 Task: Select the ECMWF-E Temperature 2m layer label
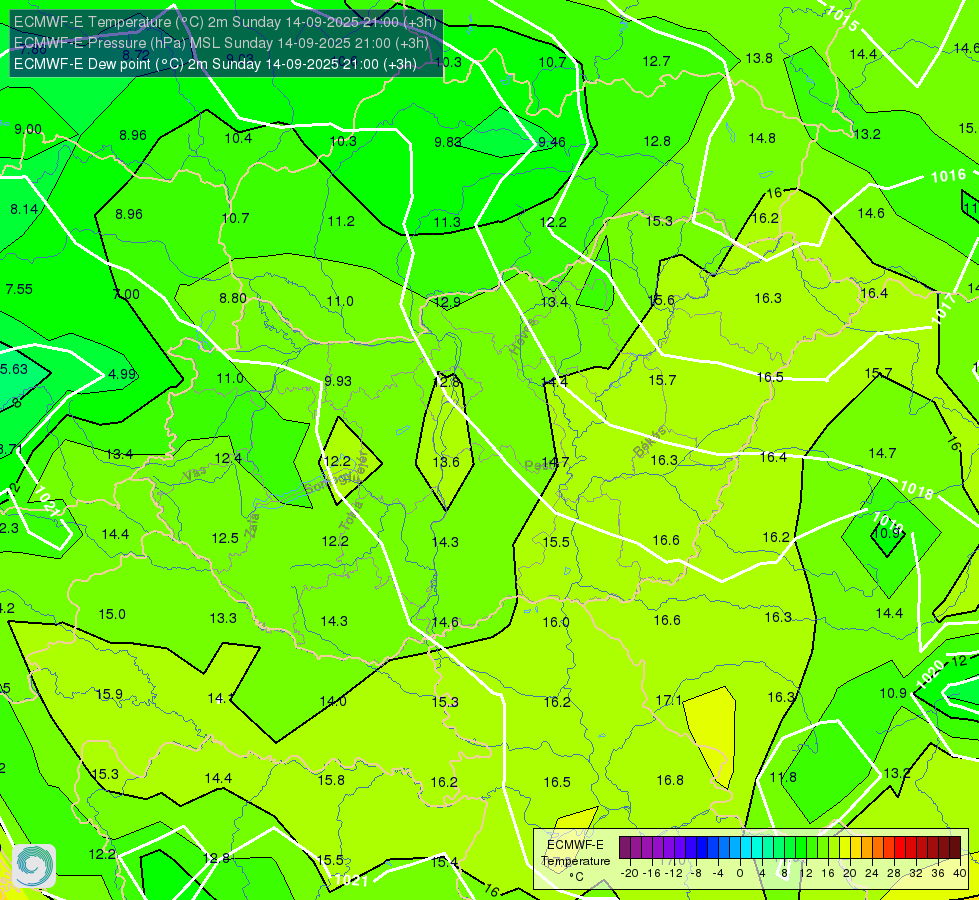coord(225,22)
